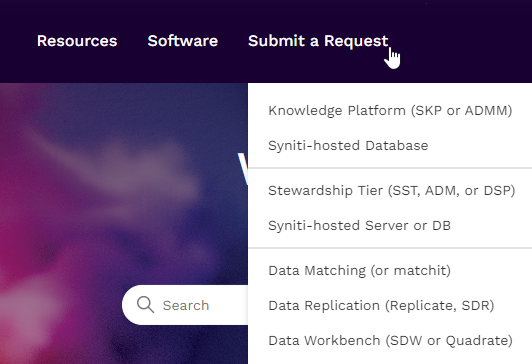
Task: Select Data Workbench (SDW or Quadrate)
Action: pos(390,341)
